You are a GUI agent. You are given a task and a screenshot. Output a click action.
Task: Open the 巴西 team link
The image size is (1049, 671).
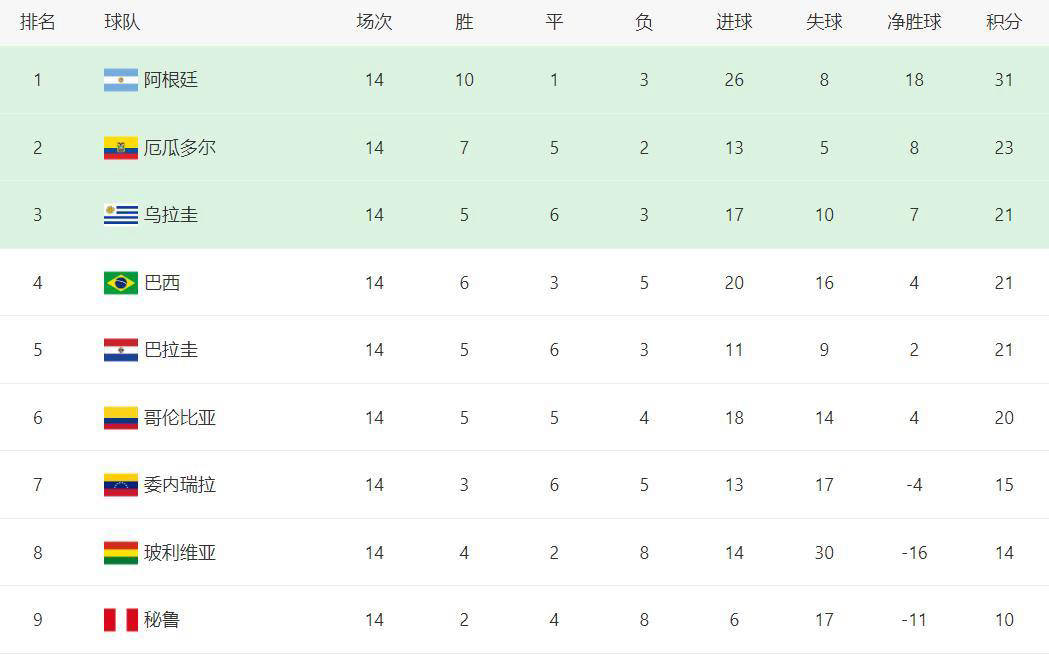162,283
